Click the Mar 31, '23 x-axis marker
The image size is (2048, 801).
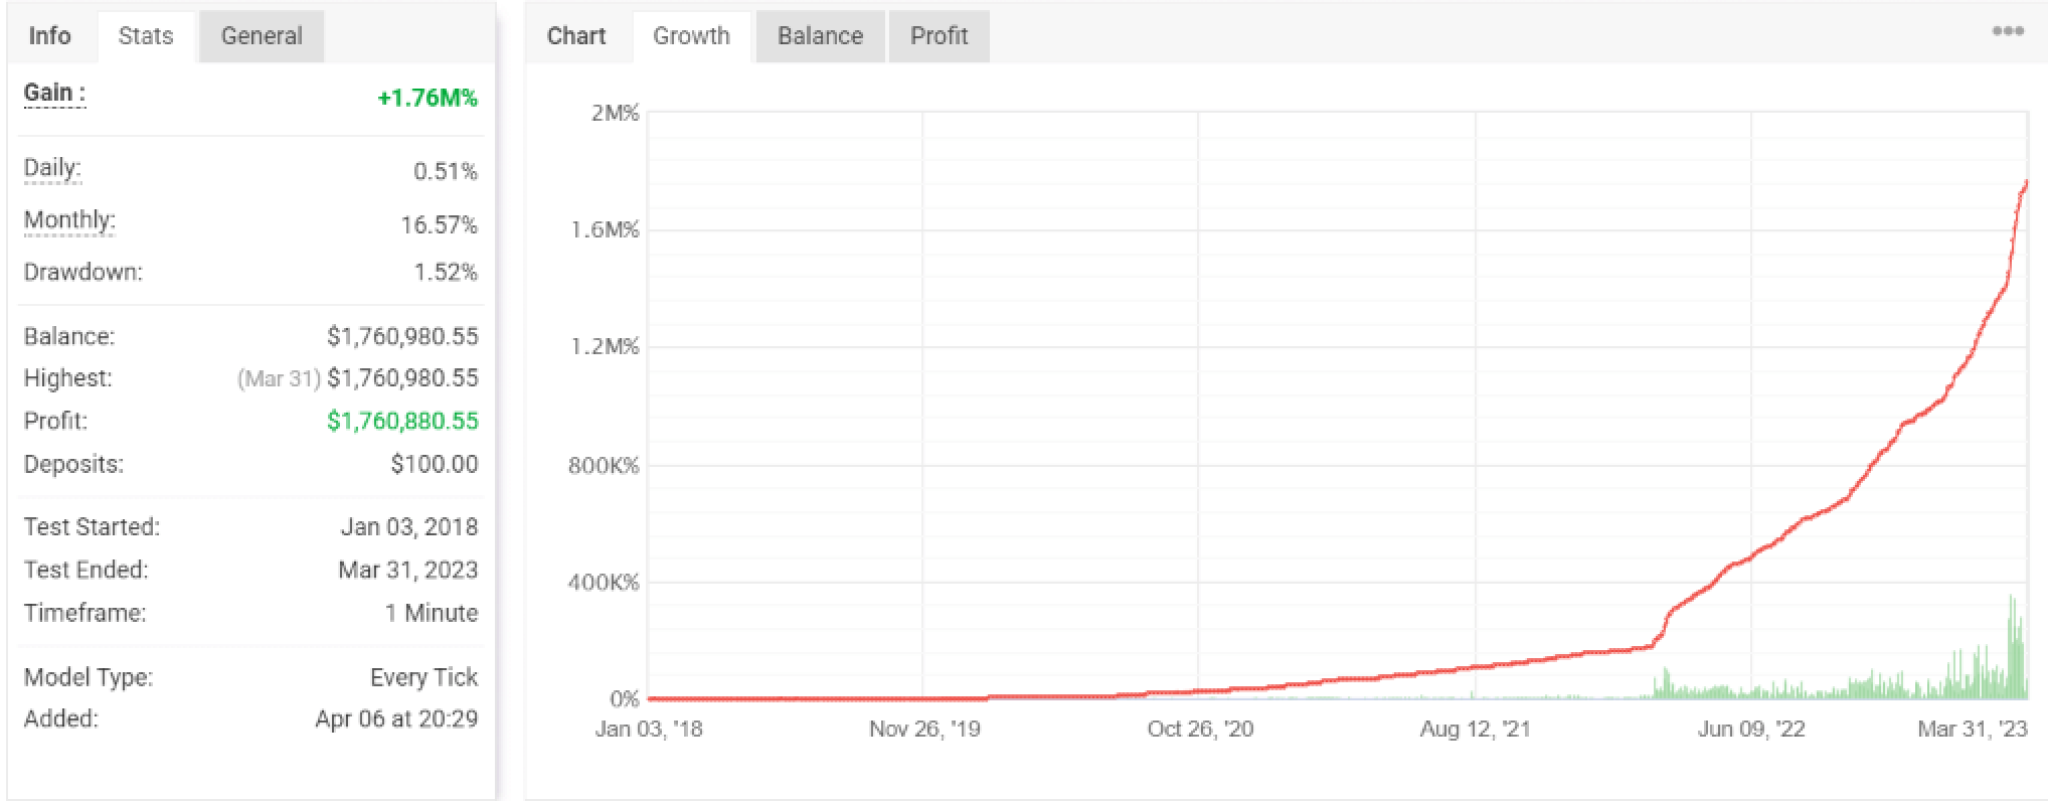click(x=1972, y=729)
